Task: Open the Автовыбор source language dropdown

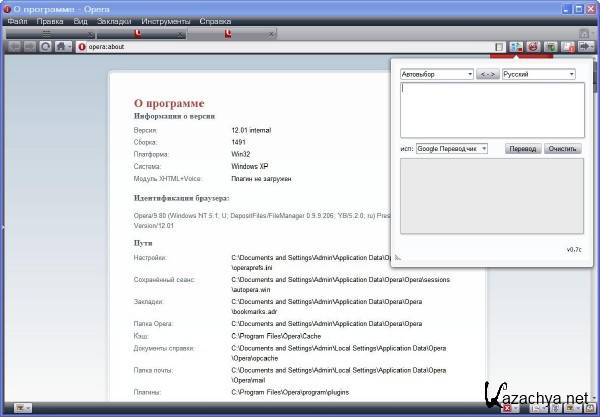Action: tap(436, 74)
